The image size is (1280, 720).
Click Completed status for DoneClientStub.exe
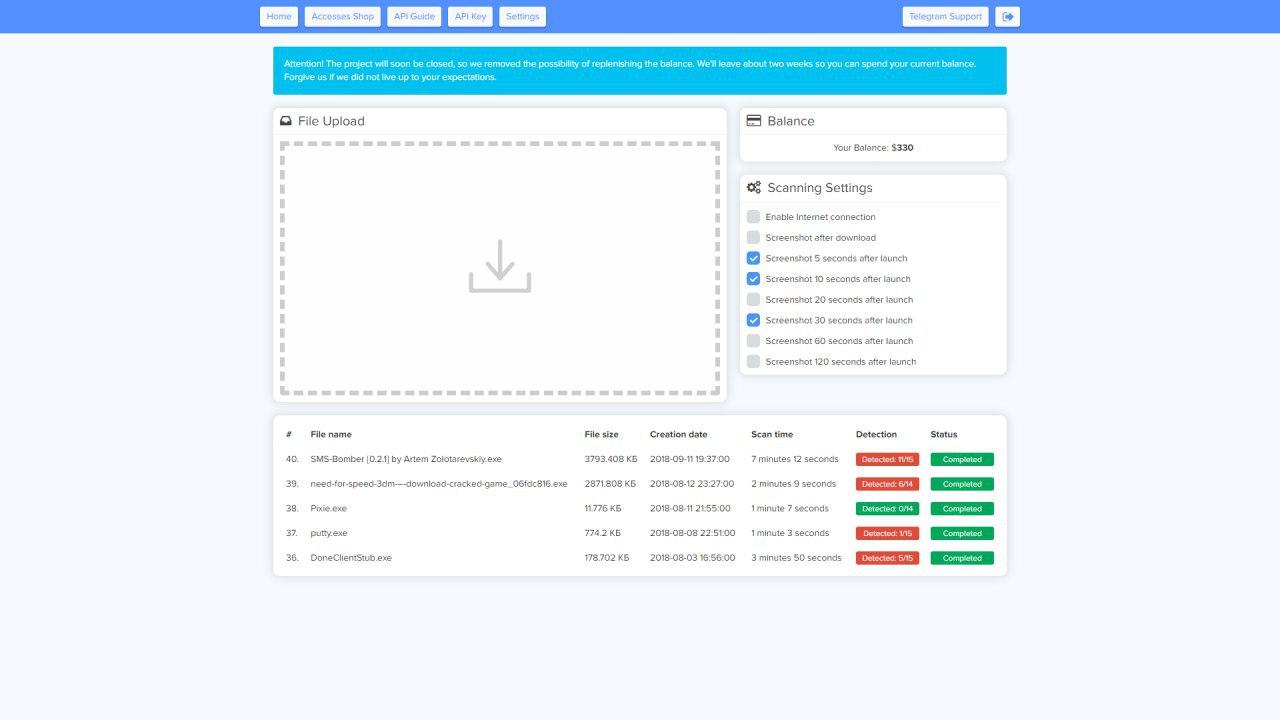tap(962, 558)
